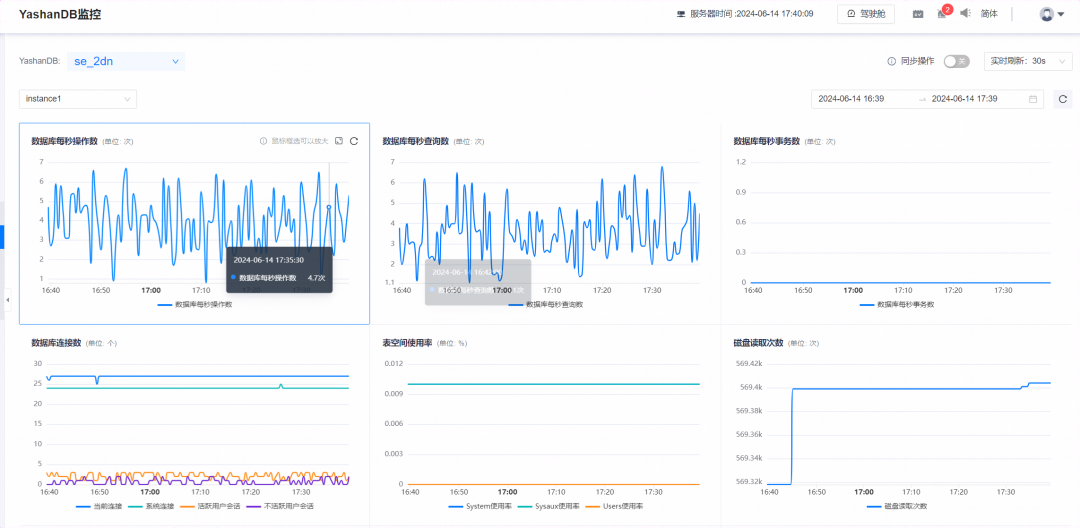
Task: Open the user avatar menu
Action: [x=1052, y=14]
